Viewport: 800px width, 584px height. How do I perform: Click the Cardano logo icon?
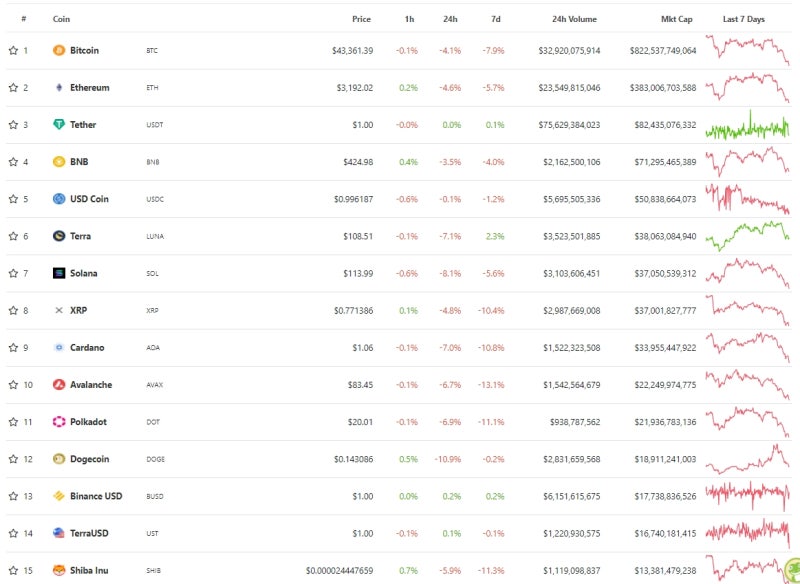59,347
